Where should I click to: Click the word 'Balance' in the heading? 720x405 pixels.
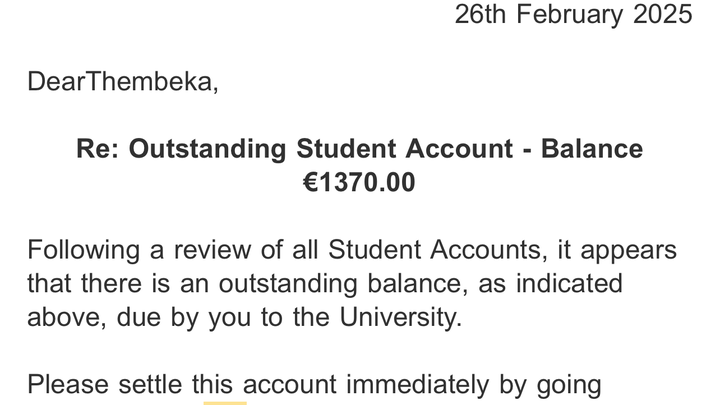(591, 149)
